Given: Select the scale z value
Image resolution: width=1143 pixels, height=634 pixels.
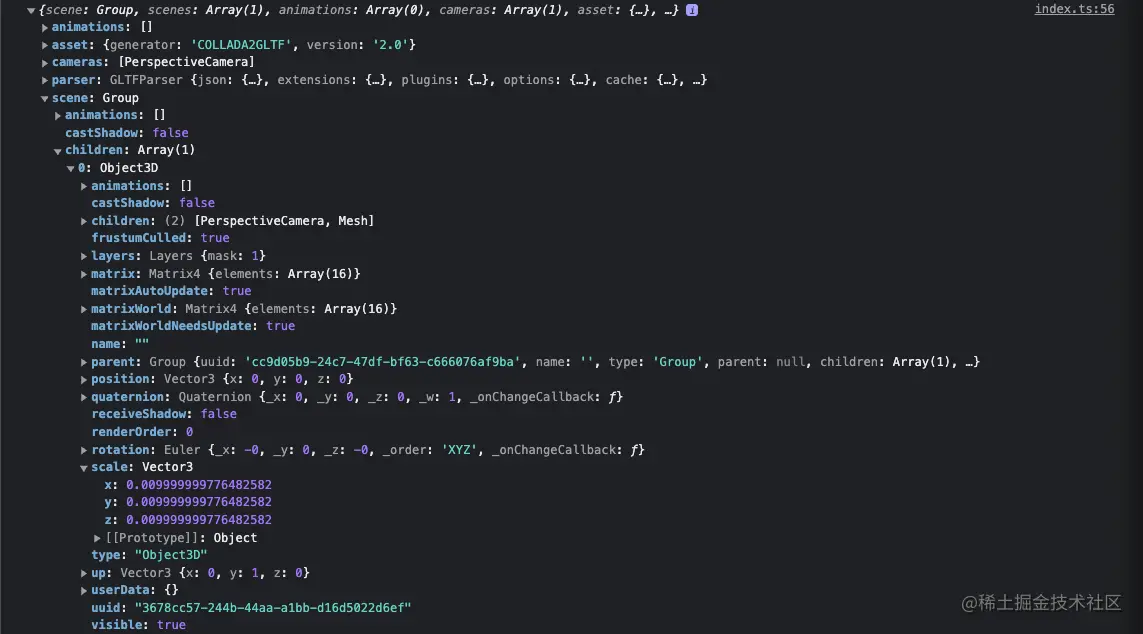Looking at the screenshot, I should coord(199,520).
